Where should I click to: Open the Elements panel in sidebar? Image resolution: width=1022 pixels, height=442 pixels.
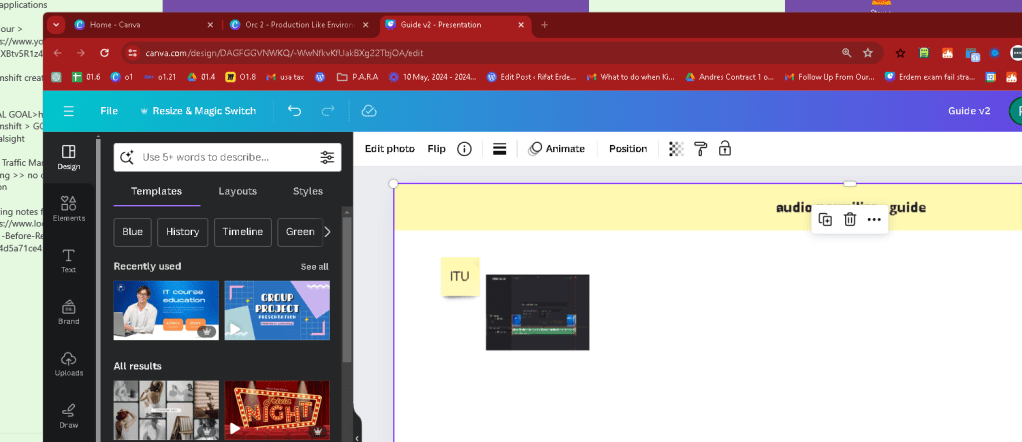coord(68,209)
